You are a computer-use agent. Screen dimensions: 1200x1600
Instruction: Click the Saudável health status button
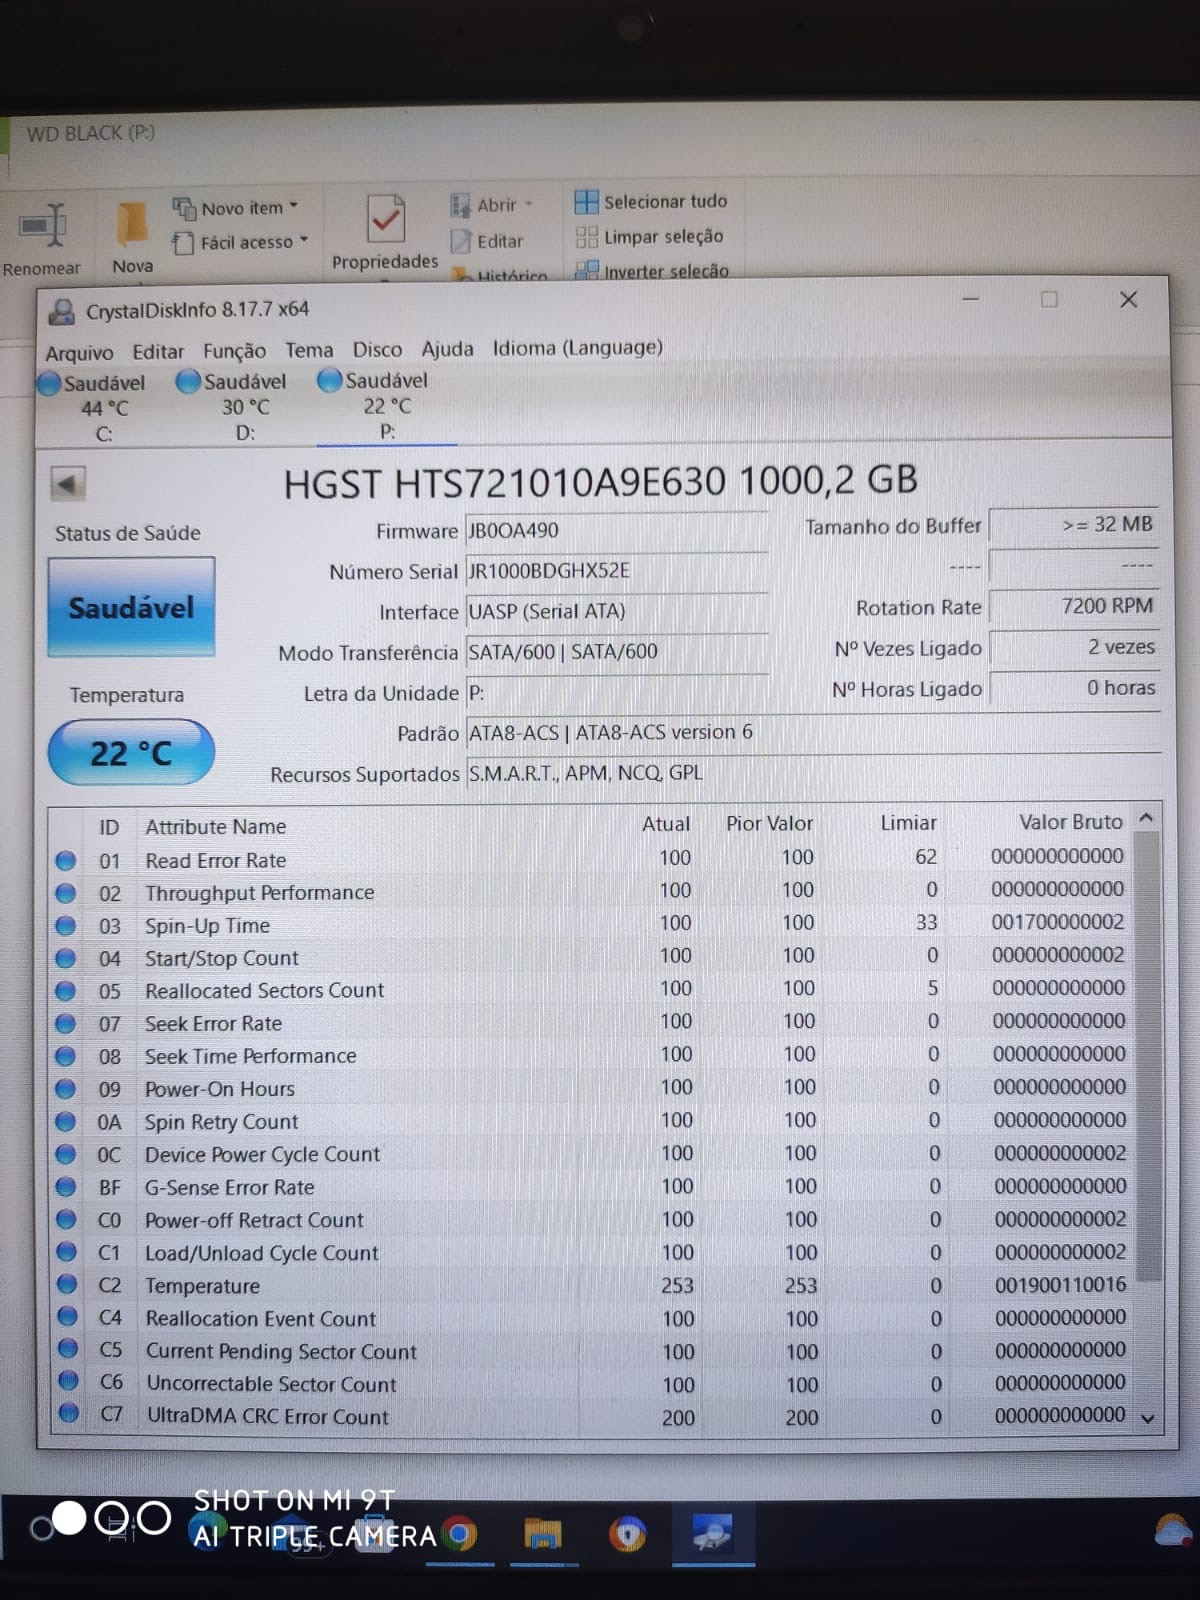coord(131,607)
